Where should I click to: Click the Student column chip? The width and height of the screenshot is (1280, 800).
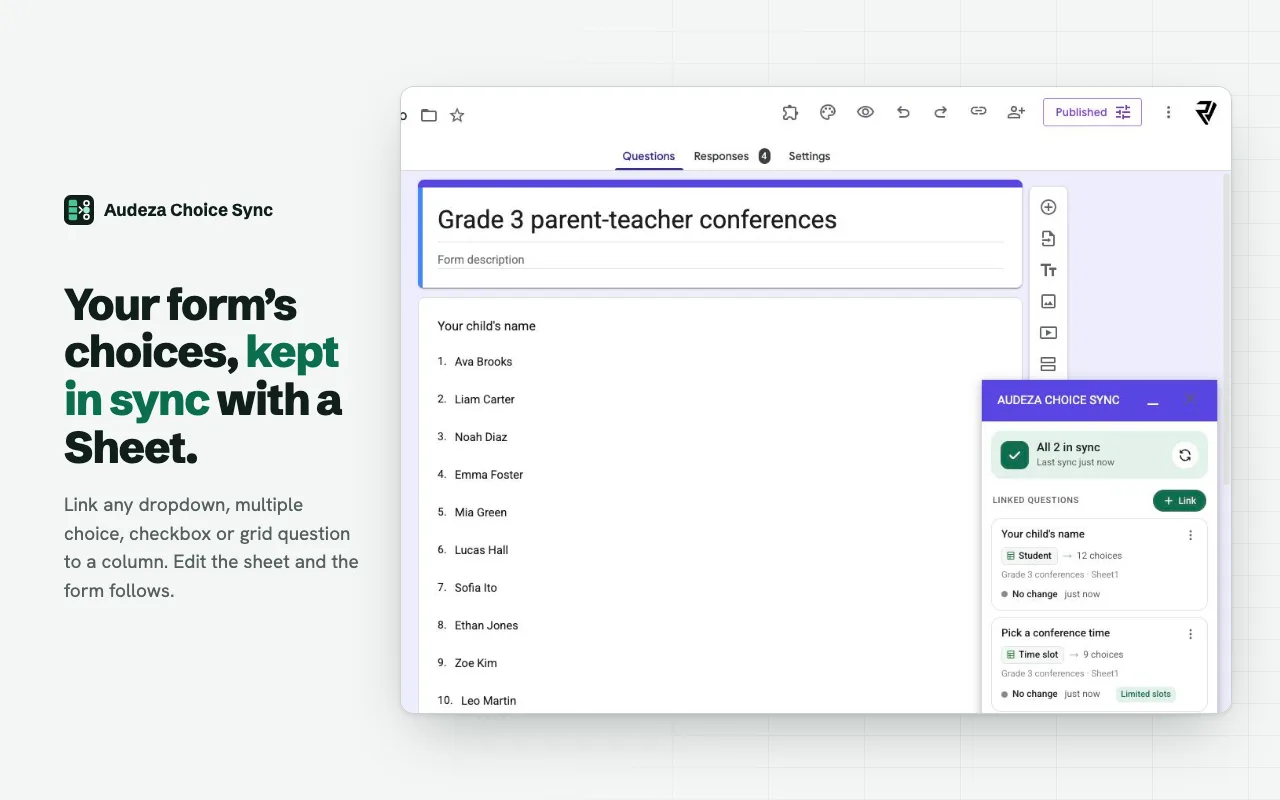(1029, 556)
